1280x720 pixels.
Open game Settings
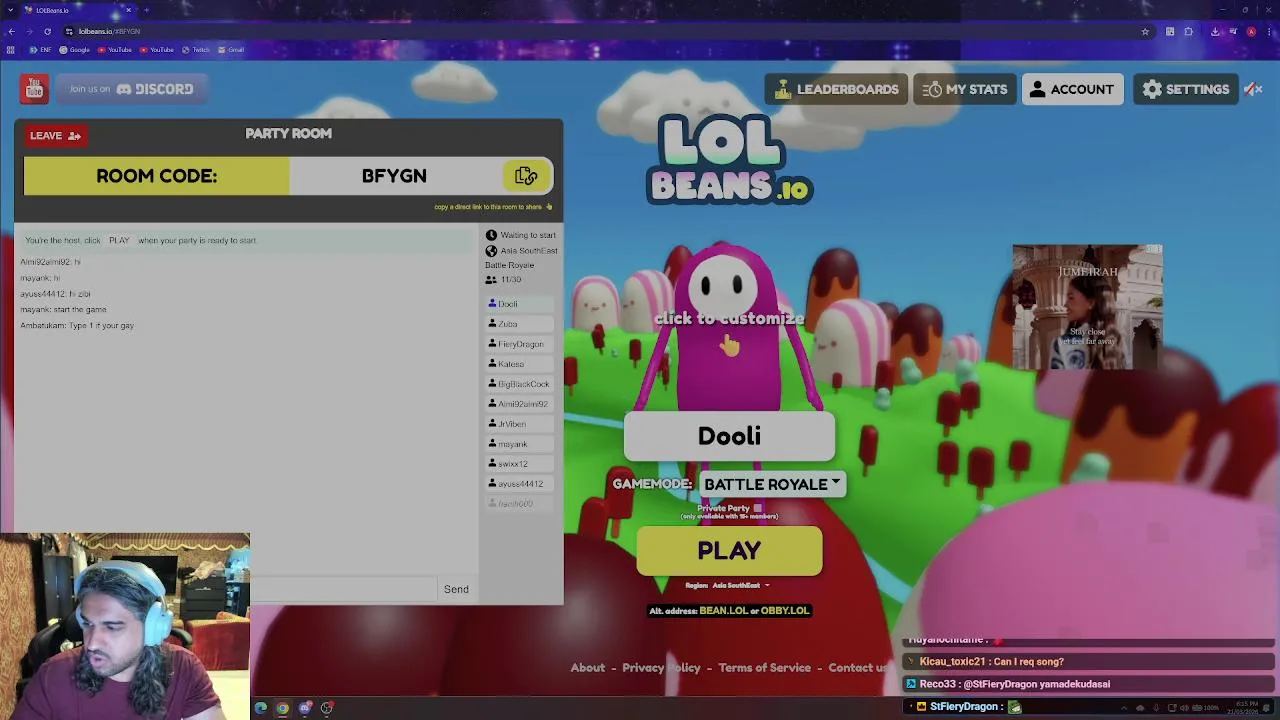click(x=1185, y=89)
